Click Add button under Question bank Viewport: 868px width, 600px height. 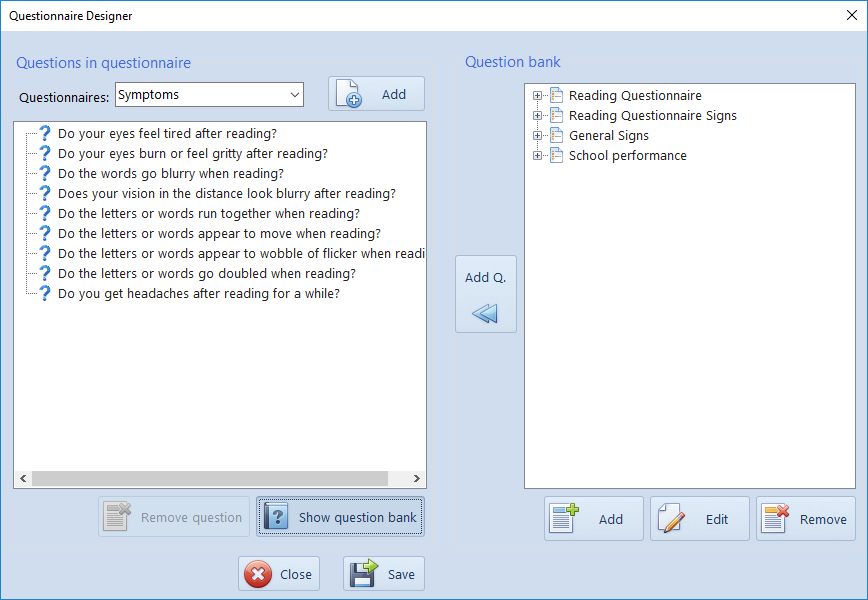594,519
